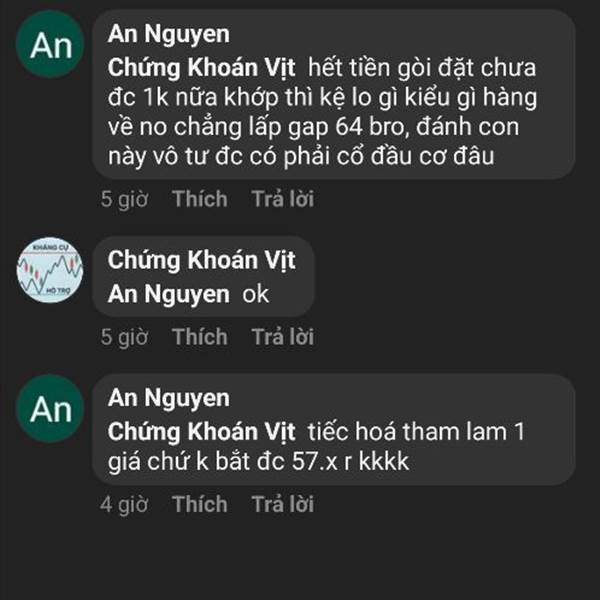
Task: Open the '5 giờ' timestamp under the 'ok' reply
Action: click(x=124, y=337)
